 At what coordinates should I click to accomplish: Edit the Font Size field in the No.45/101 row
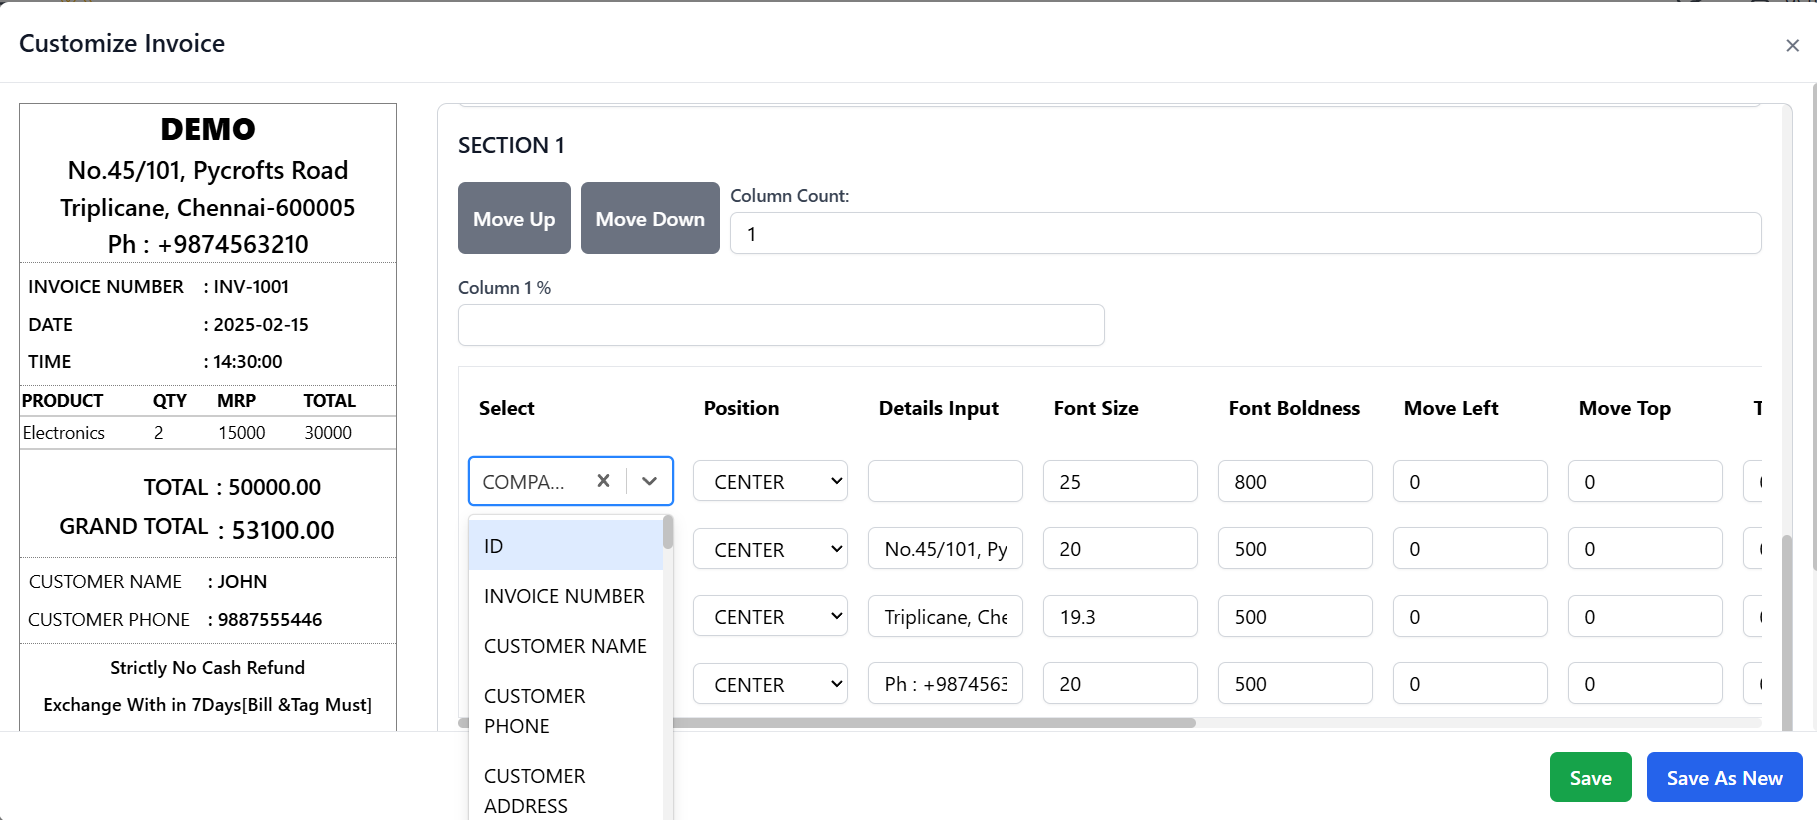click(x=1120, y=548)
